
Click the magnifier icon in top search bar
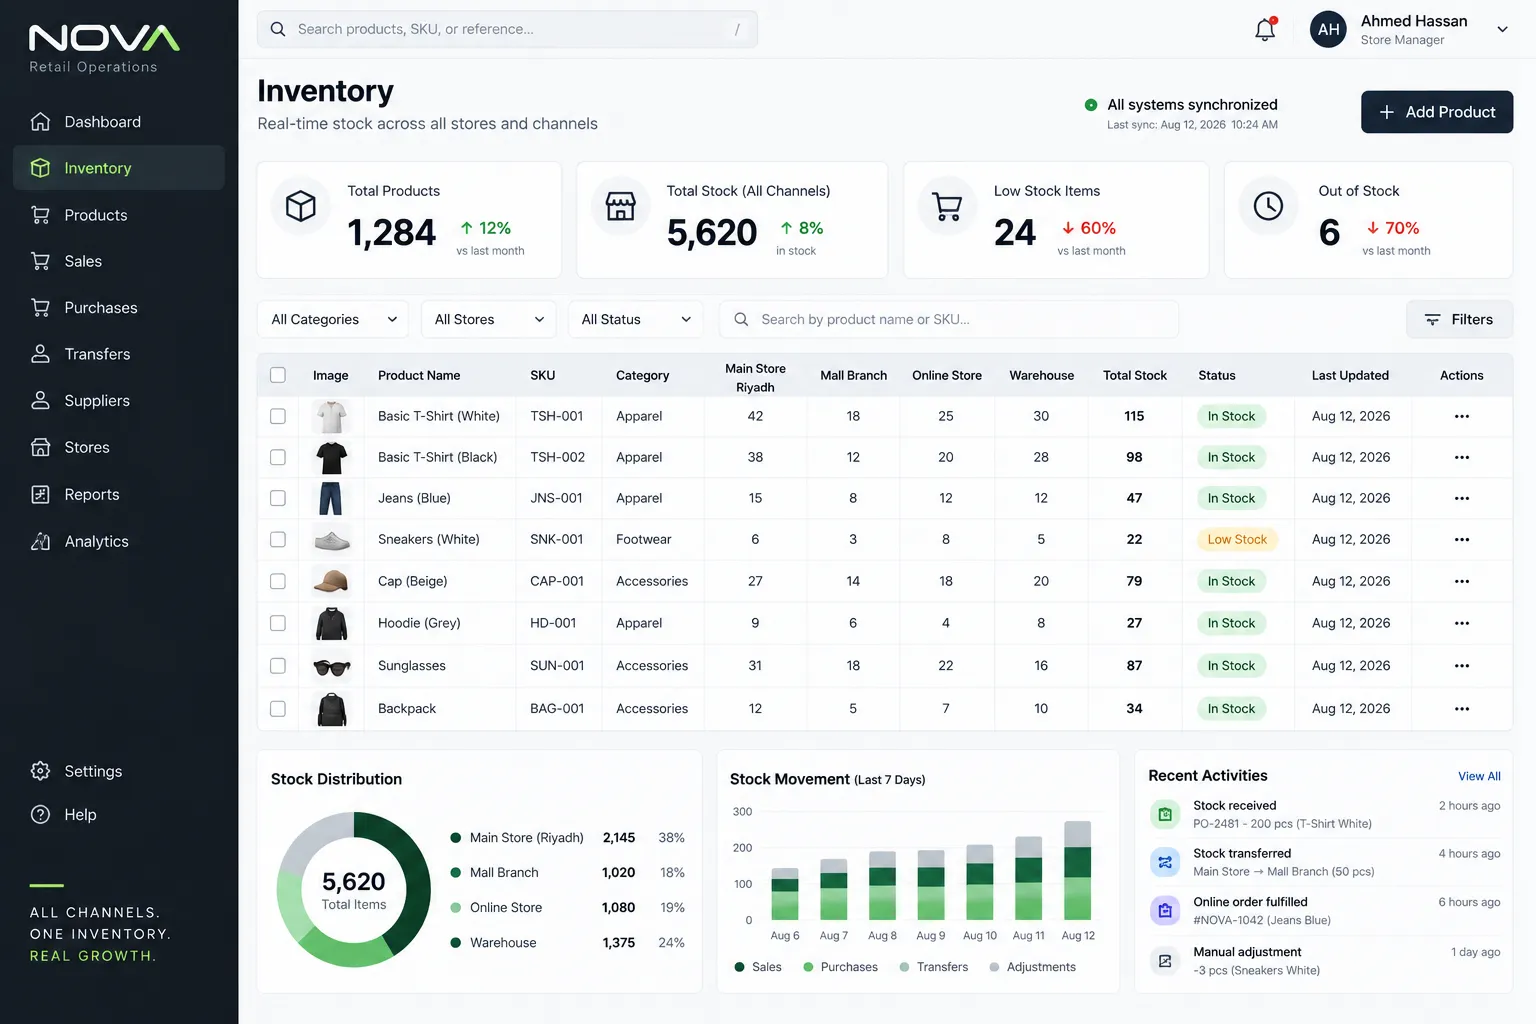(x=278, y=29)
